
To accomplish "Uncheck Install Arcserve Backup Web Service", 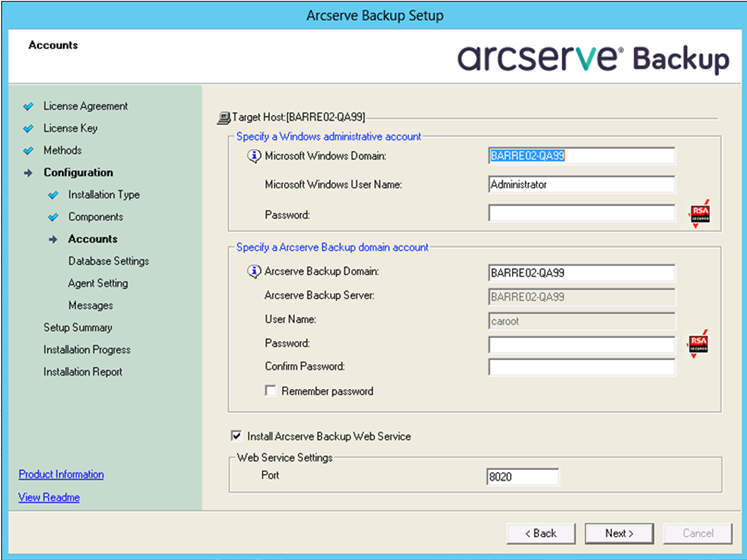I will pyautogui.click(x=236, y=436).
